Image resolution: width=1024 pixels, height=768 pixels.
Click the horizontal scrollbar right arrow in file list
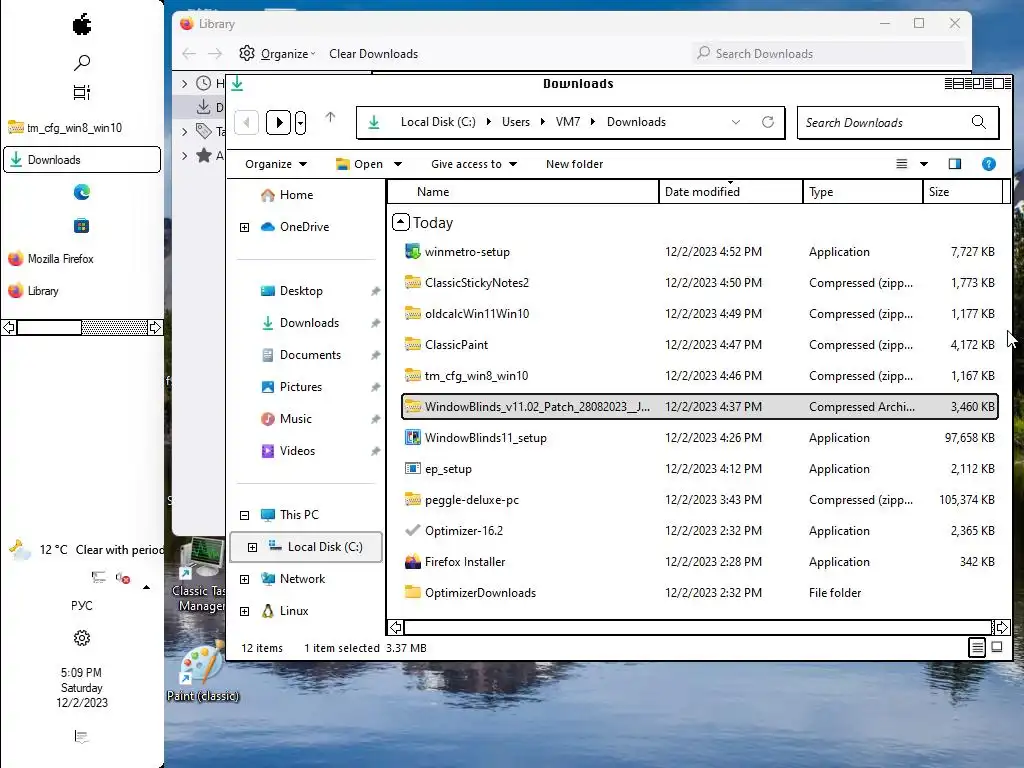(x=1002, y=628)
